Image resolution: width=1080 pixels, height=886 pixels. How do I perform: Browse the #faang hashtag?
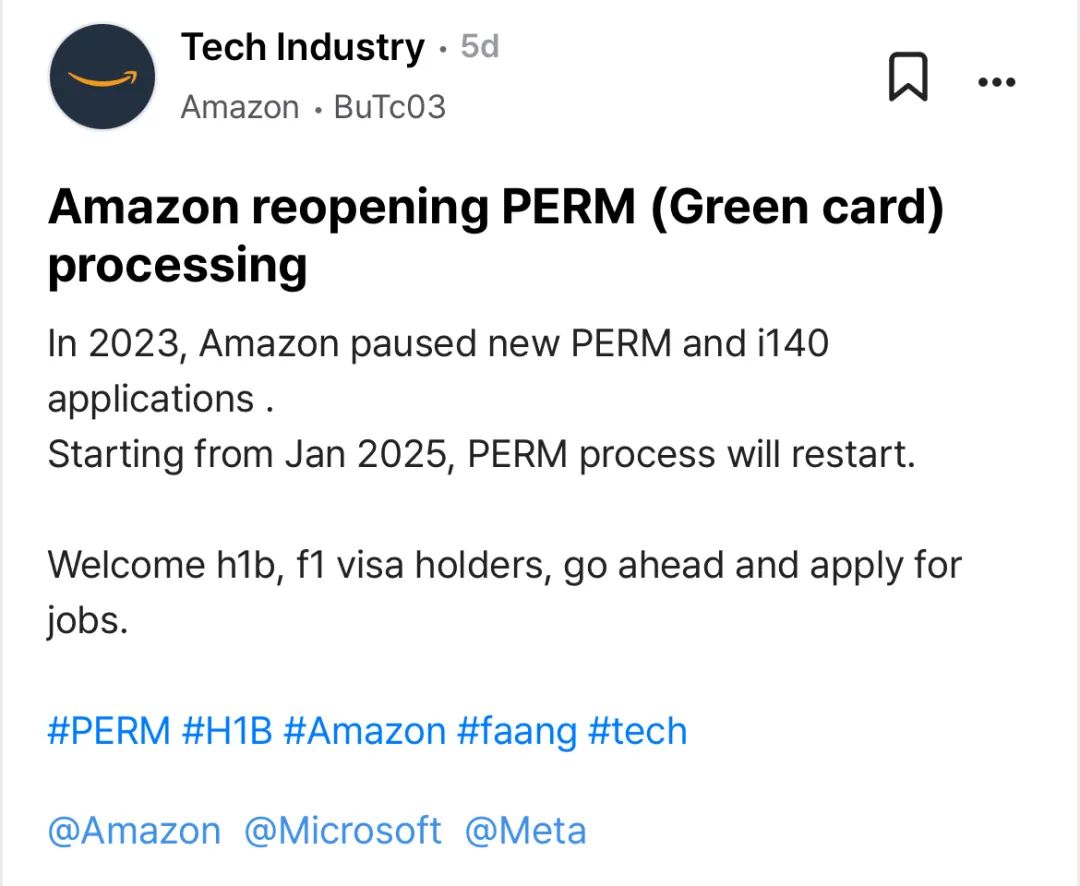517,731
